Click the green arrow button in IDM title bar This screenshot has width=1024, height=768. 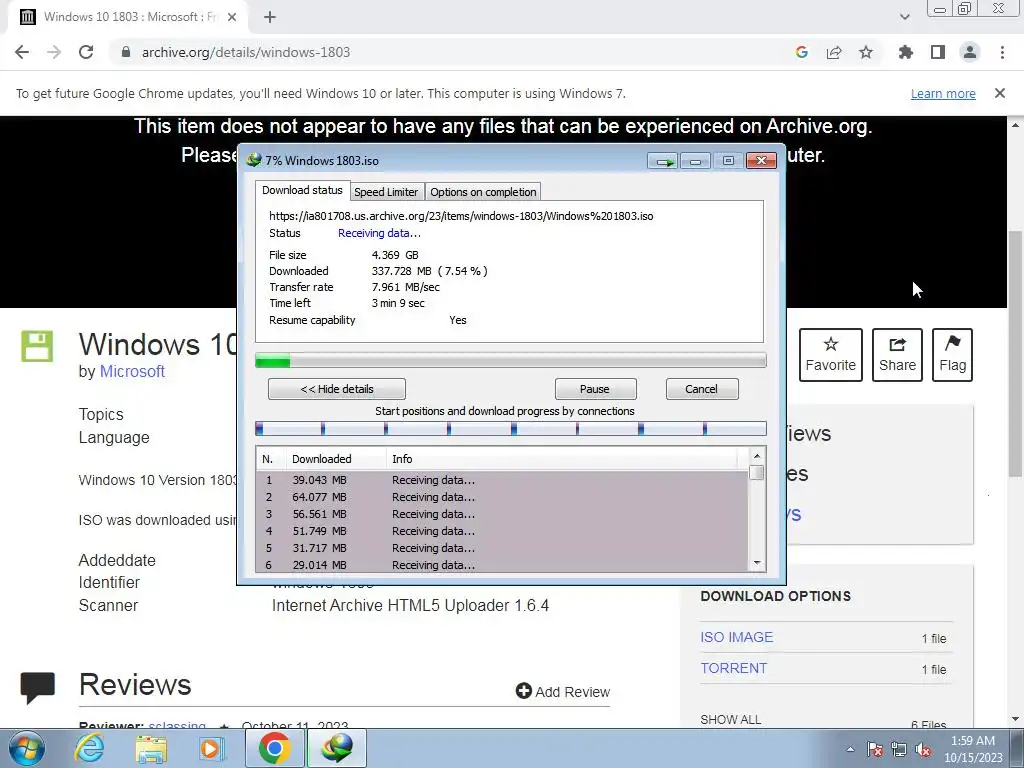[x=663, y=161]
